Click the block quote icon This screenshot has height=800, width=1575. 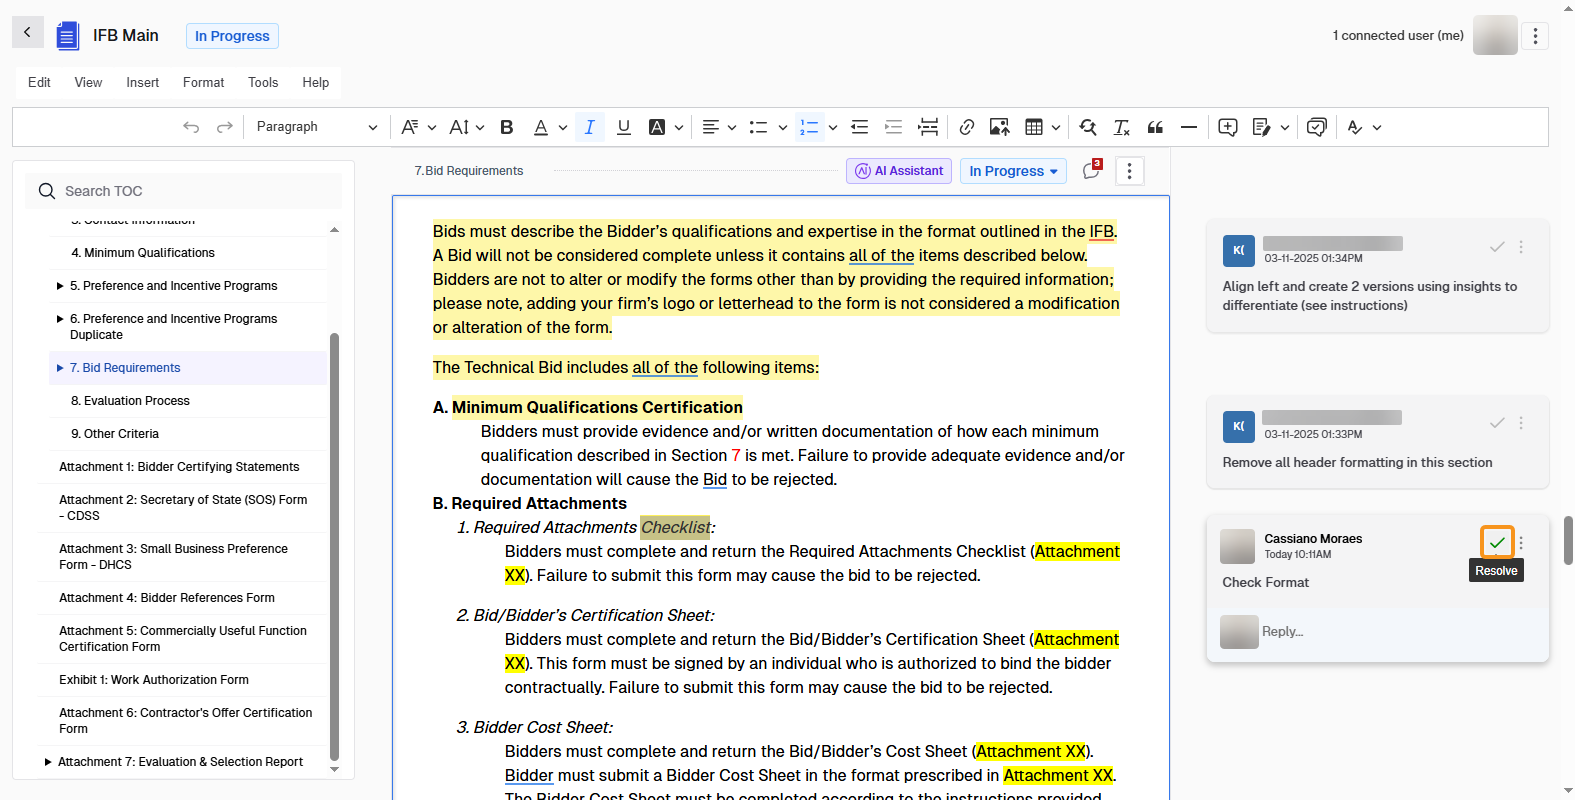tap(1155, 127)
